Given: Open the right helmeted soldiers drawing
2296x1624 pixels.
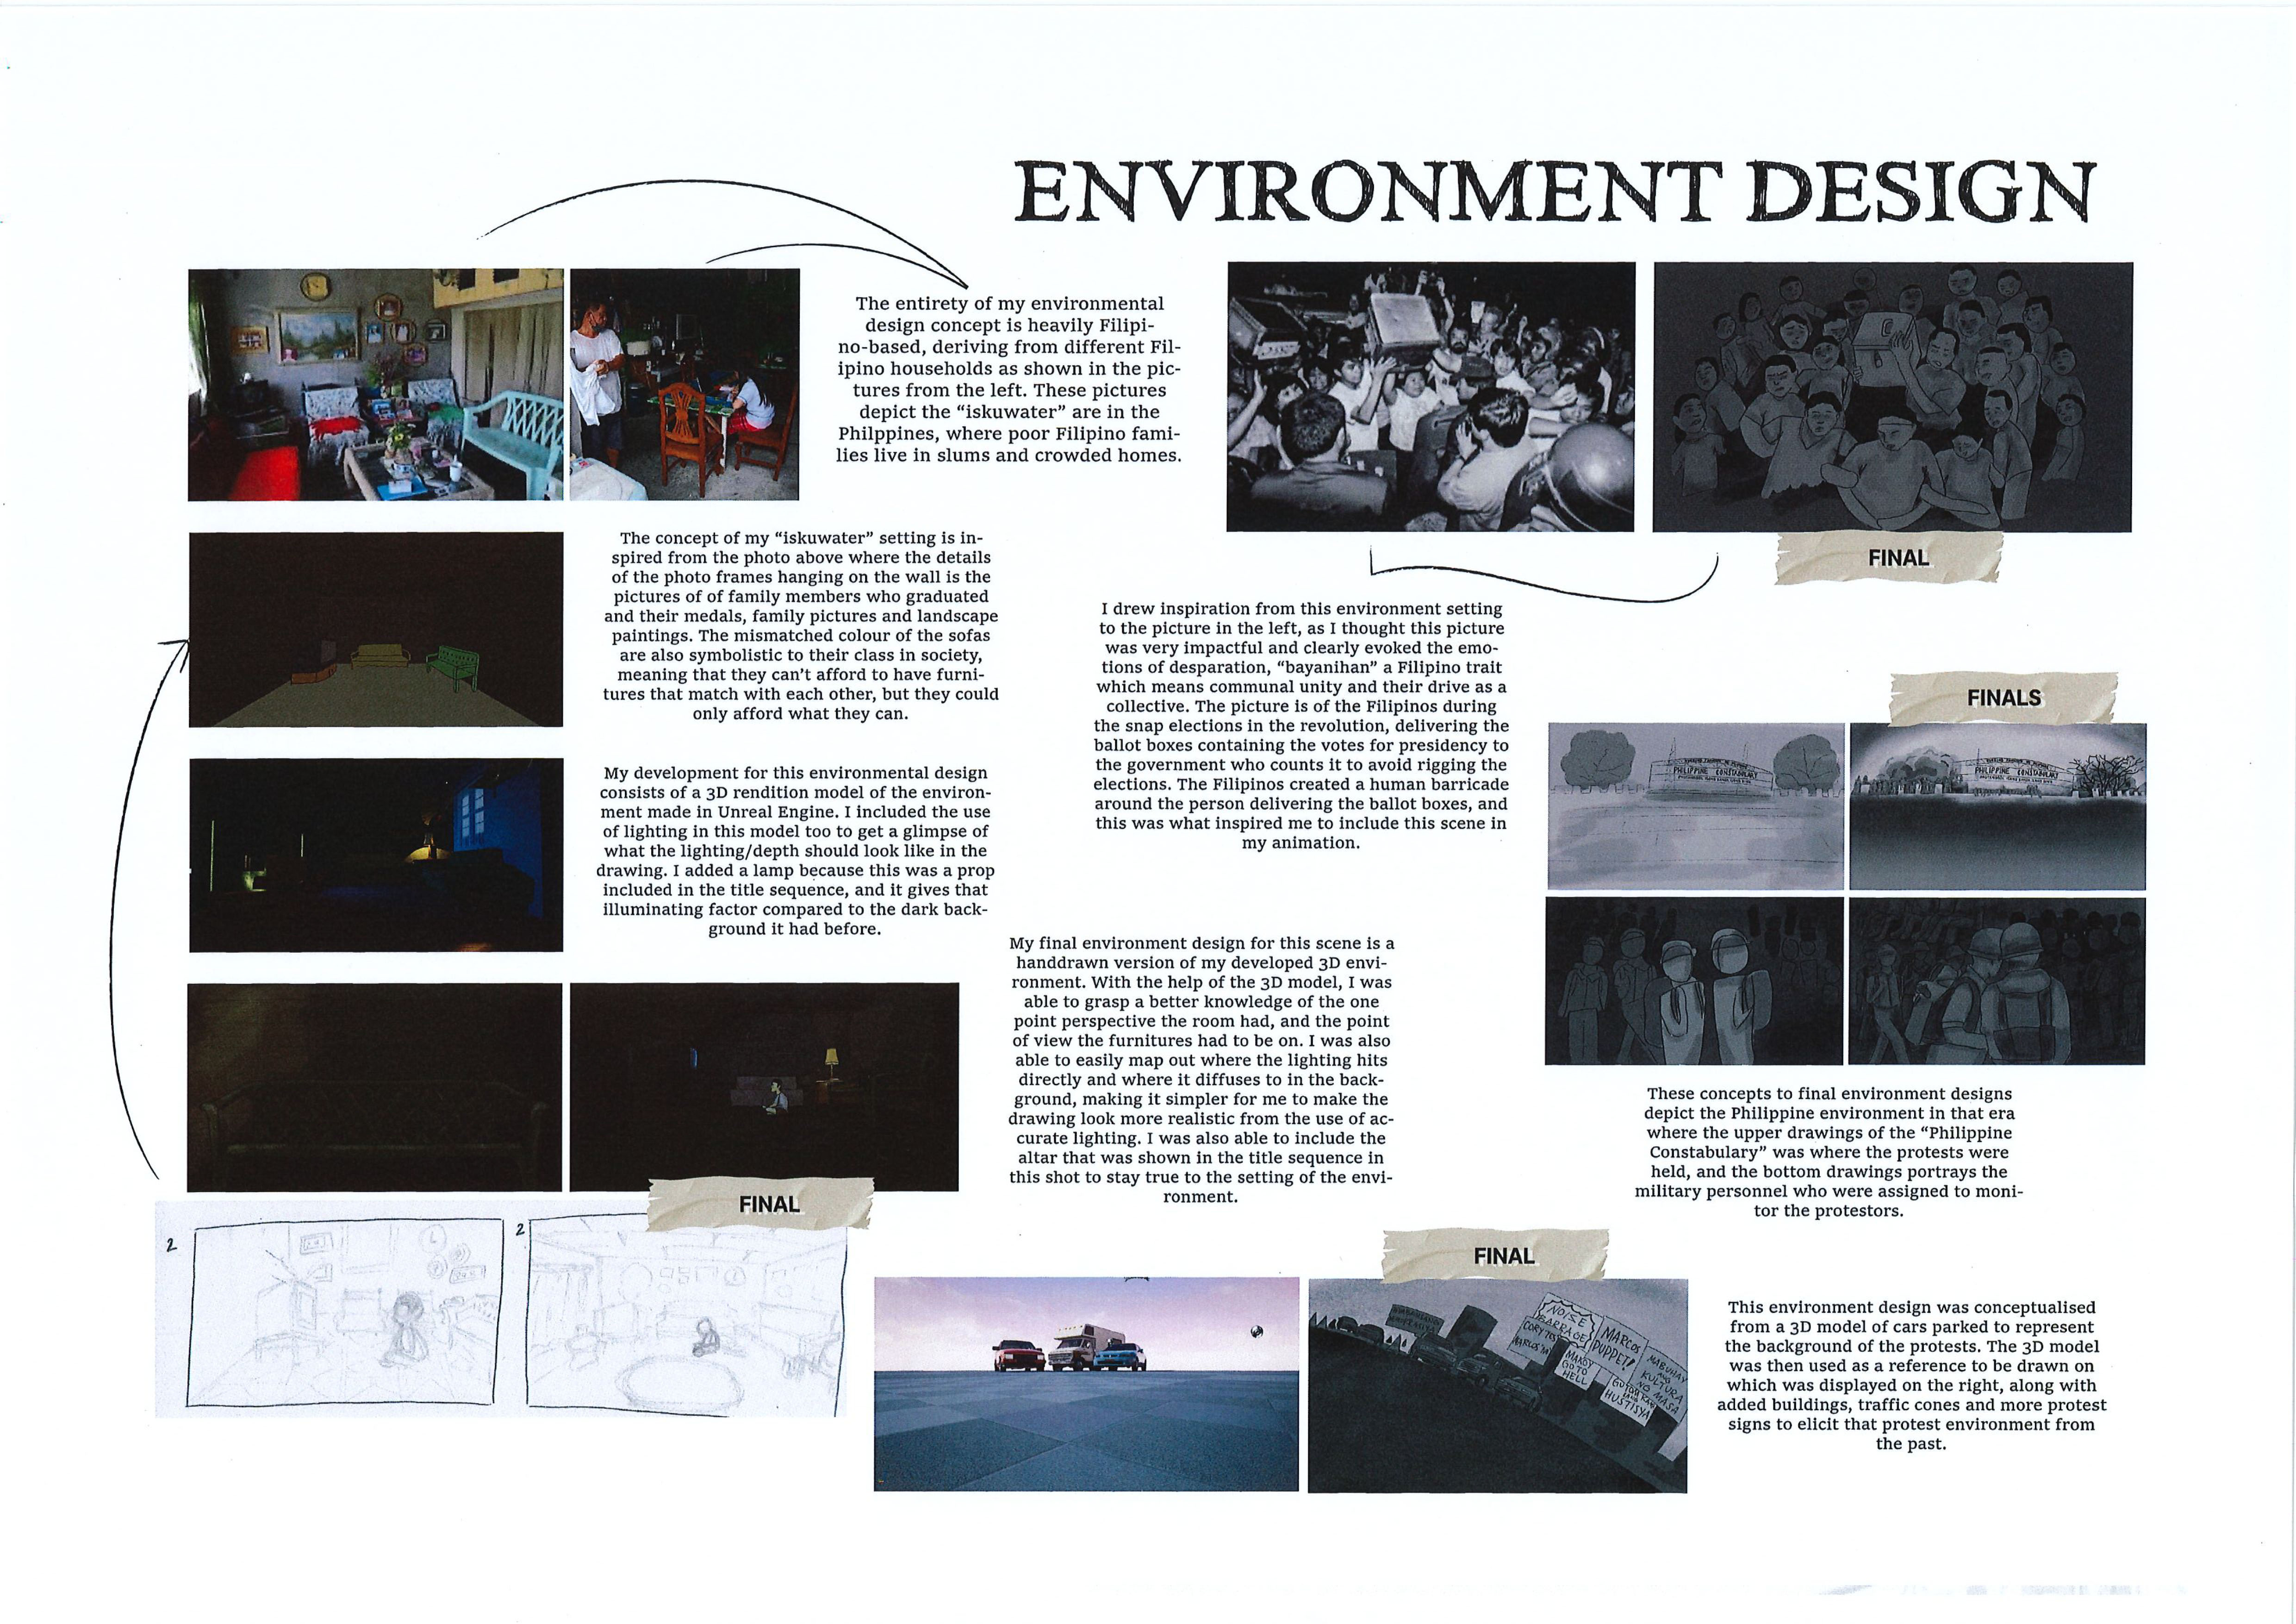Looking at the screenshot, I should point(1997,981).
